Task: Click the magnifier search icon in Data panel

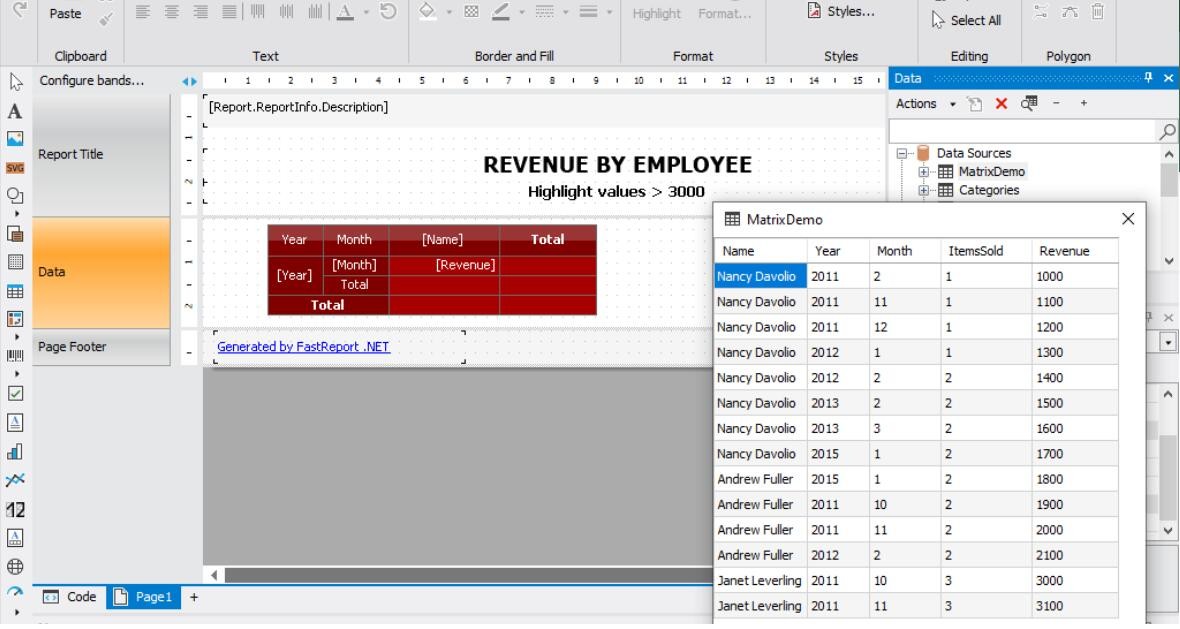Action: pos(1167,132)
